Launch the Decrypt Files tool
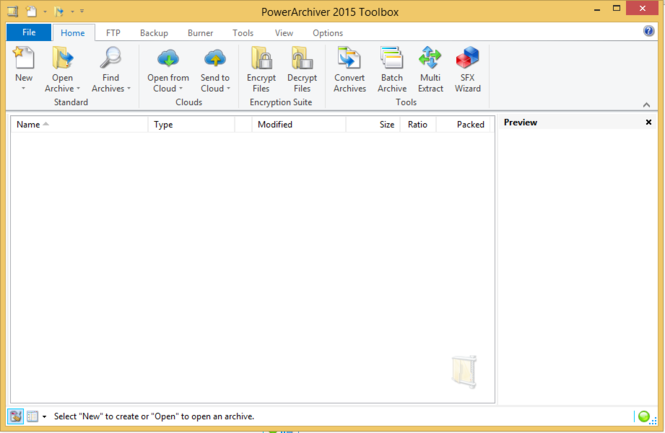The width and height of the screenshot is (665, 433). 302,70
